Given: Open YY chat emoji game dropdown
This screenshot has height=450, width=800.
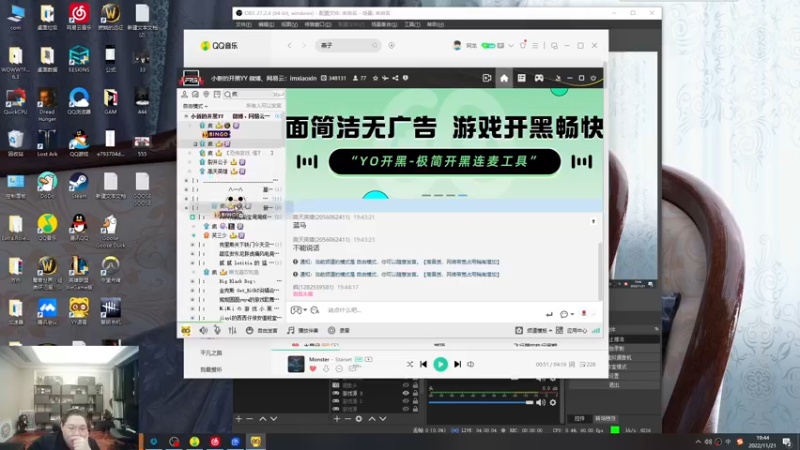Looking at the screenshot, I should 298,310.
